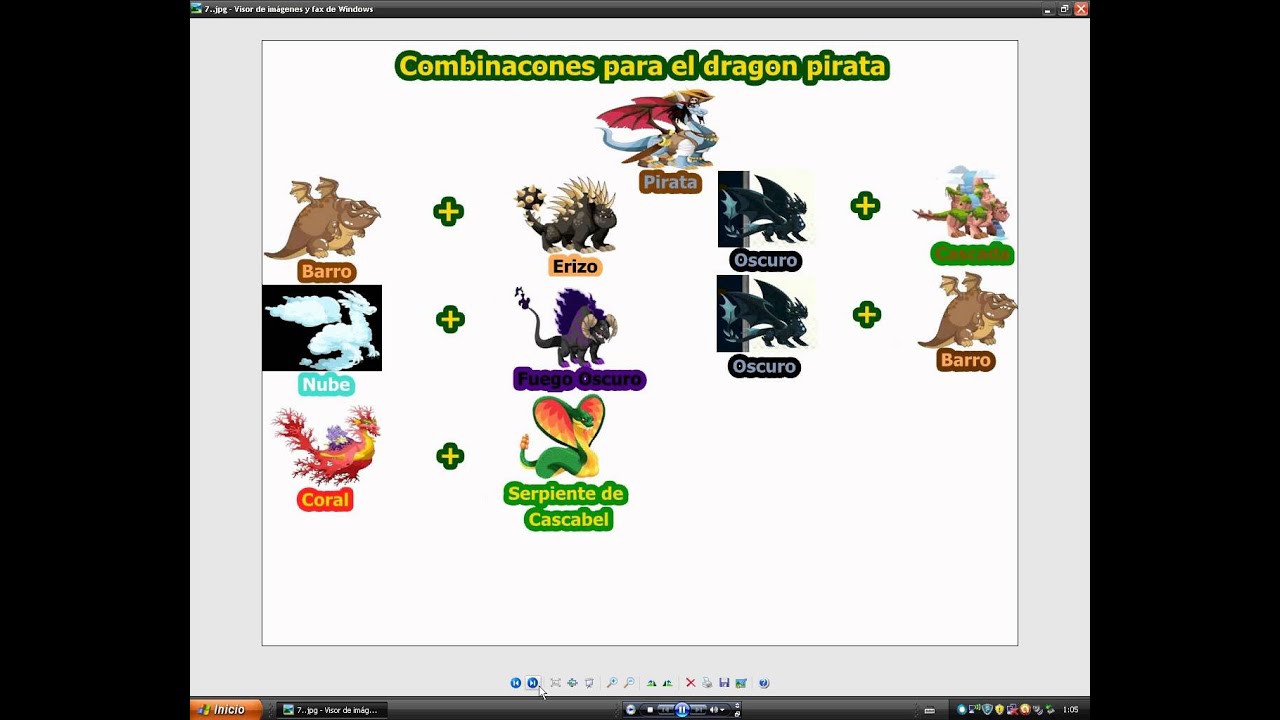Select the Best Fit view icon

[x=555, y=683]
